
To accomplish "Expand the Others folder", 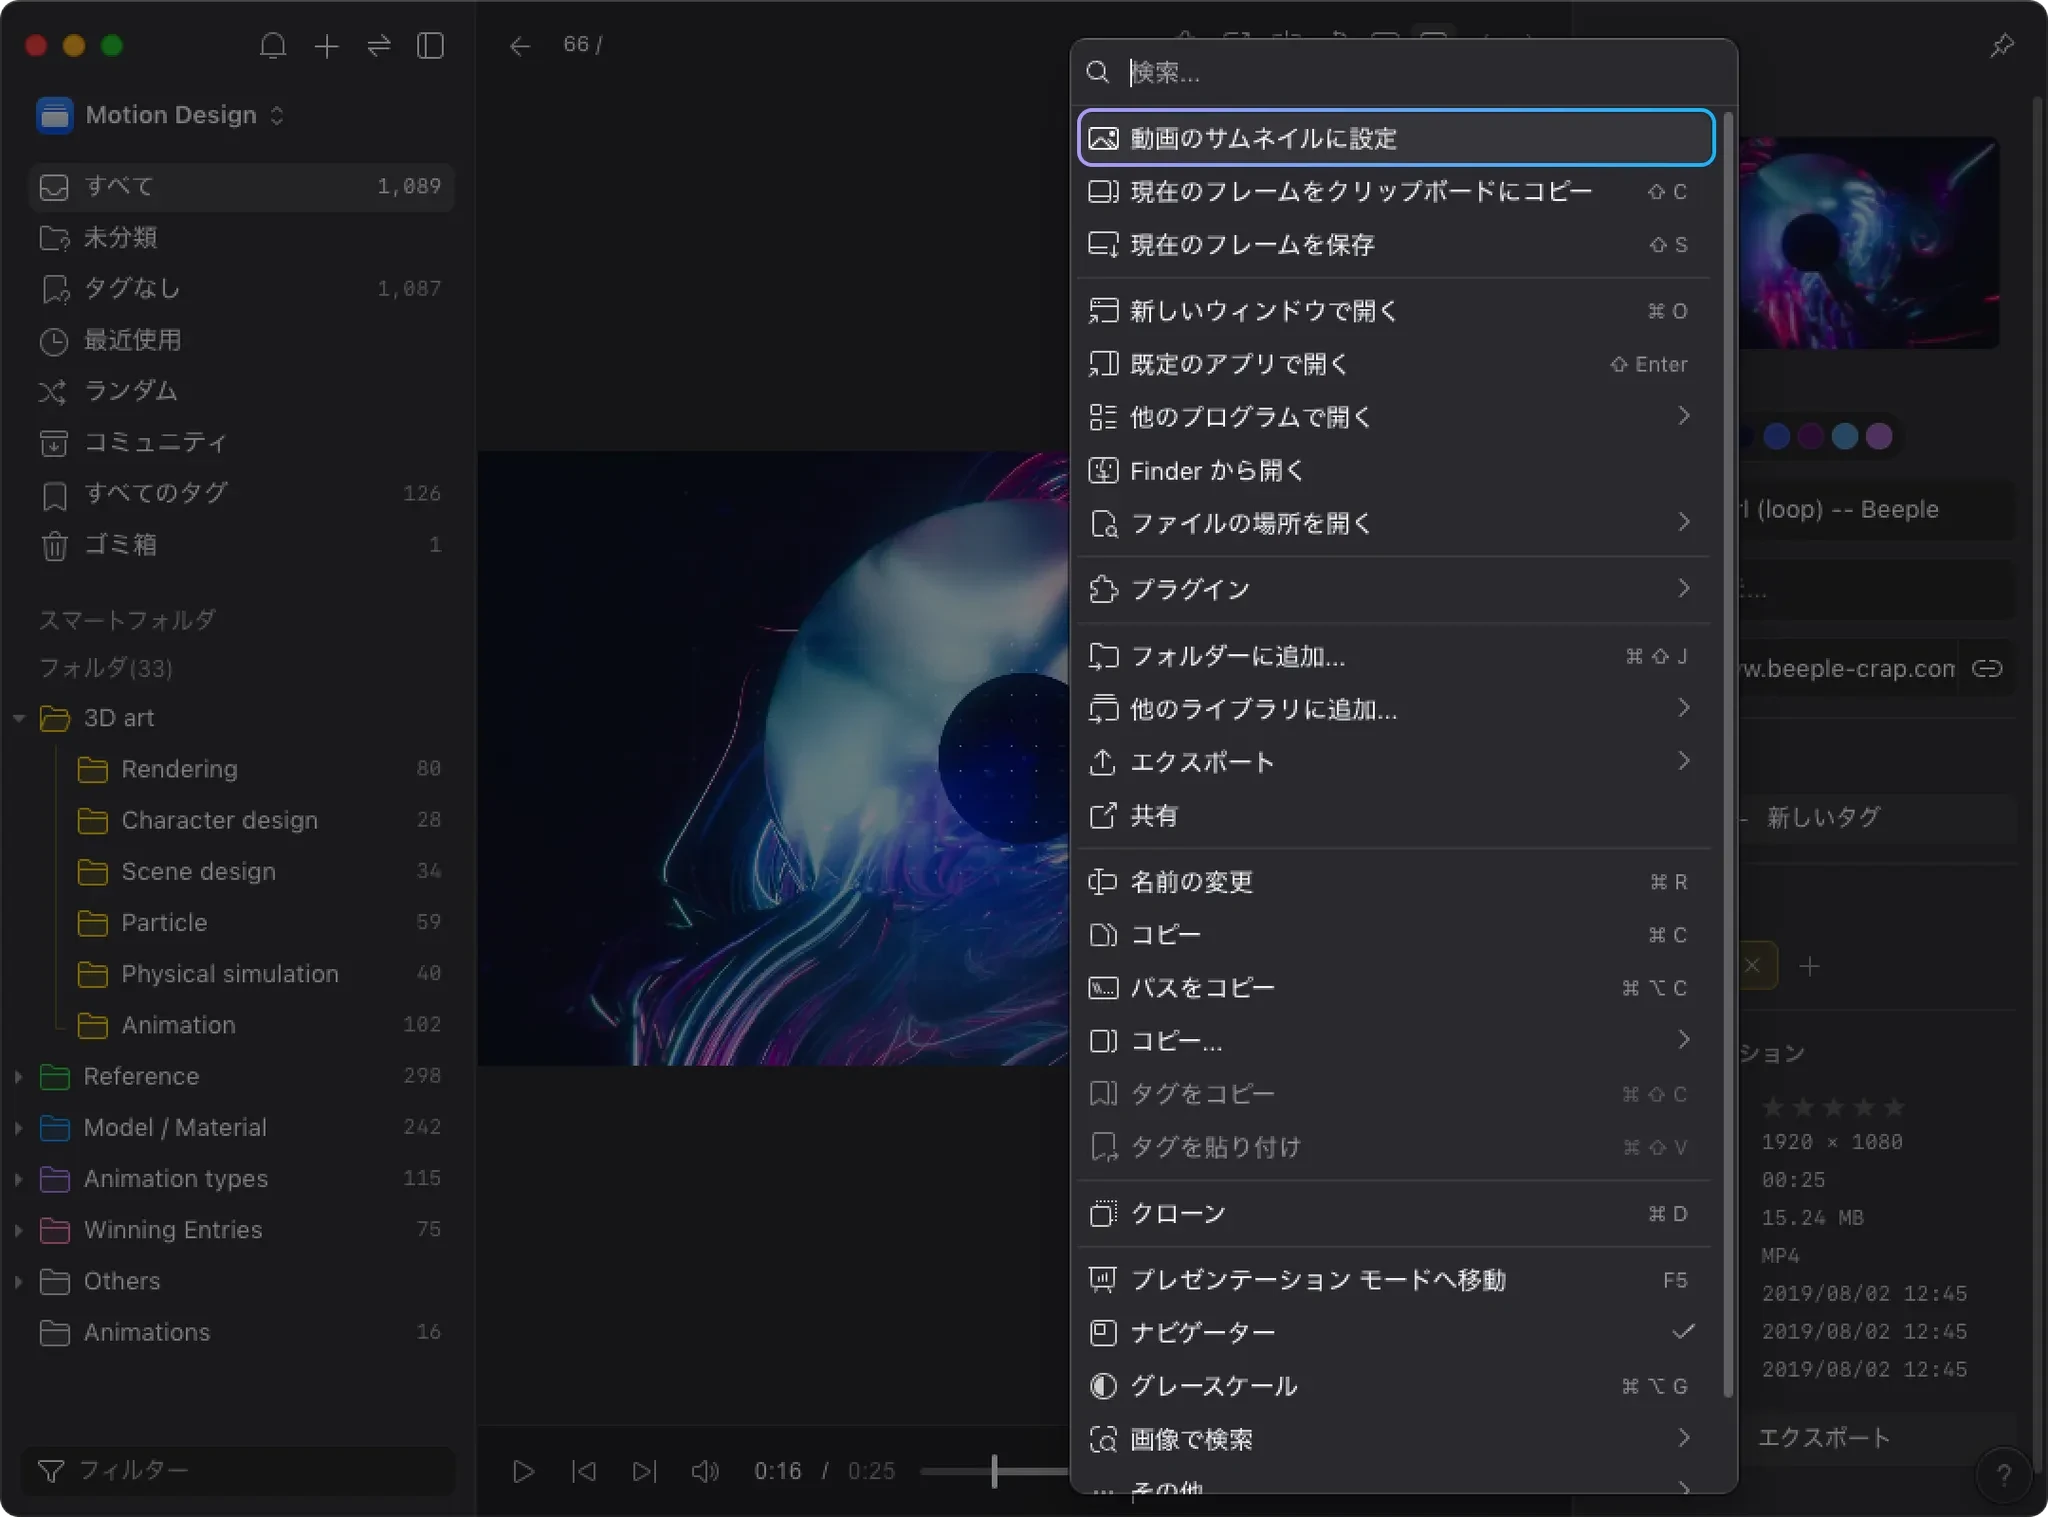I will pyautogui.click(x=19, y=1281).
